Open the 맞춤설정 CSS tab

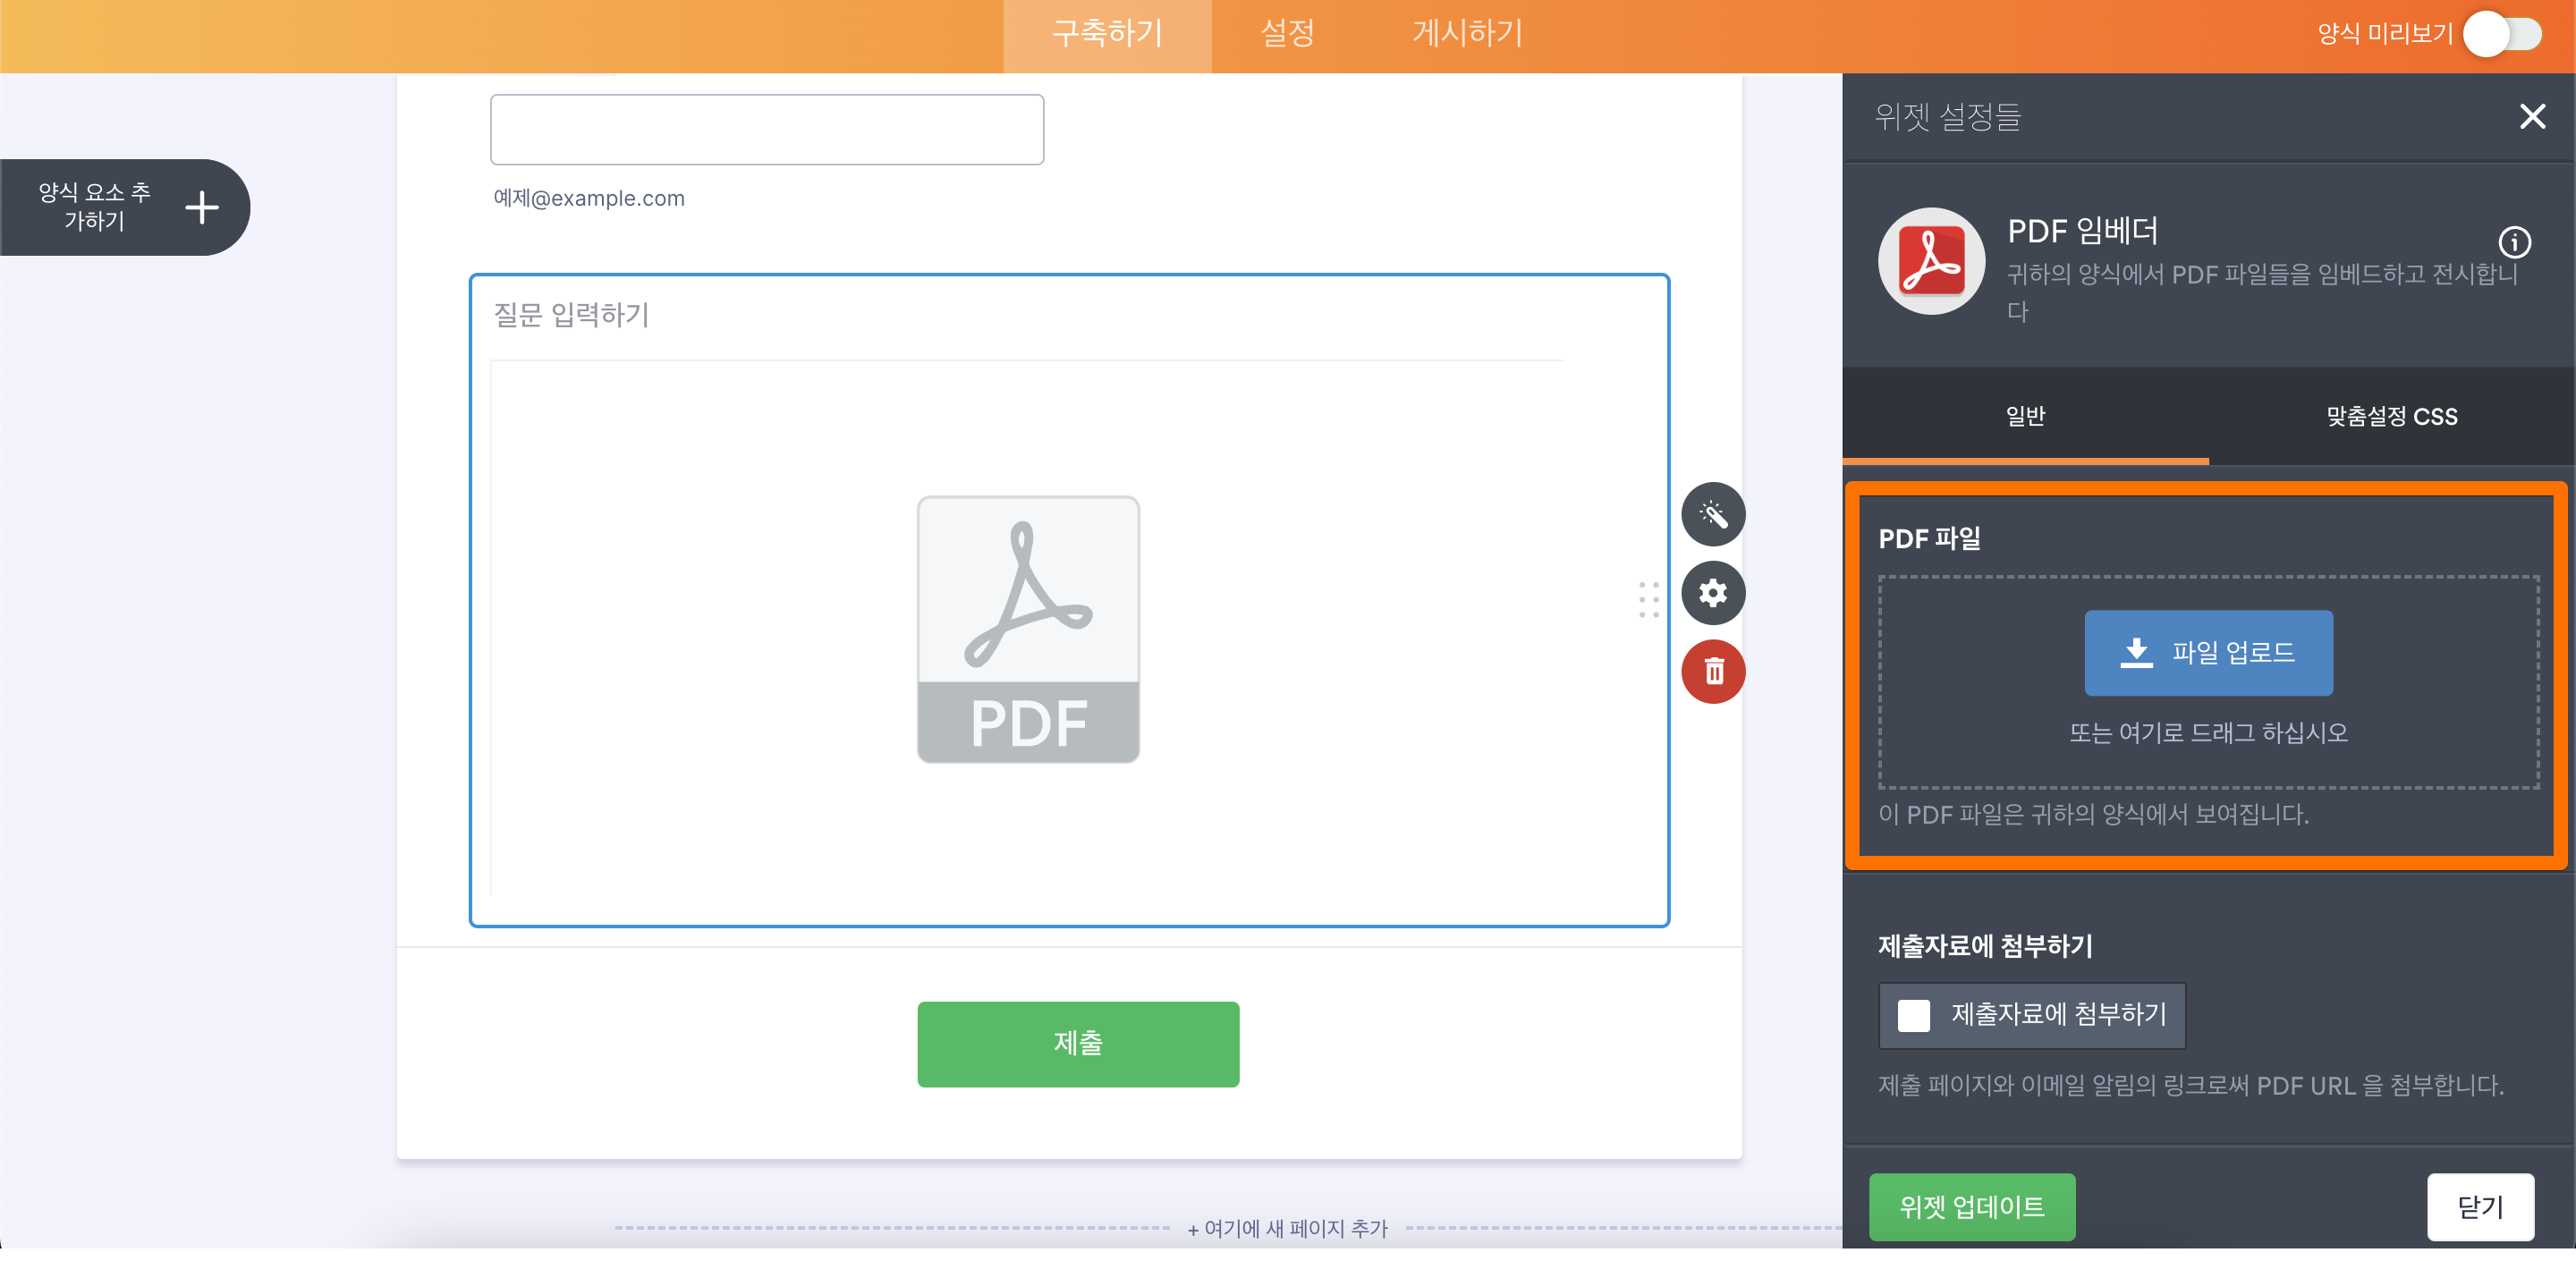(2392, 417)
